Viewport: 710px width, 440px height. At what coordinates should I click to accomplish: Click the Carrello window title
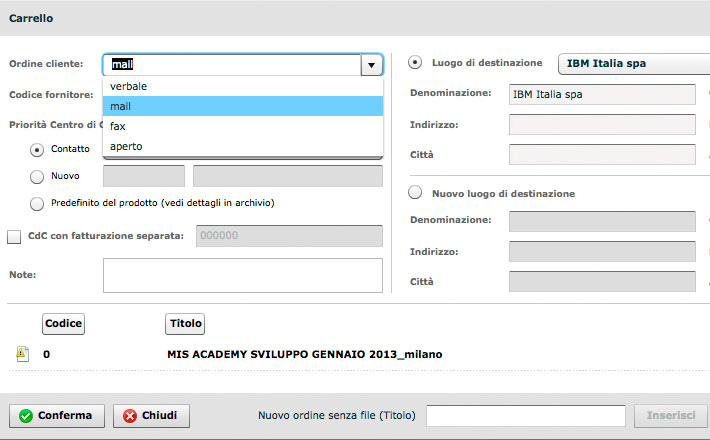pos(31,19)
